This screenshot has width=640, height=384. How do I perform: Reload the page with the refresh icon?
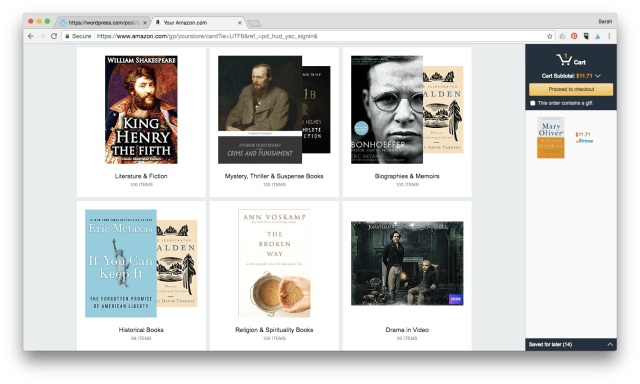tap(54, 36)
